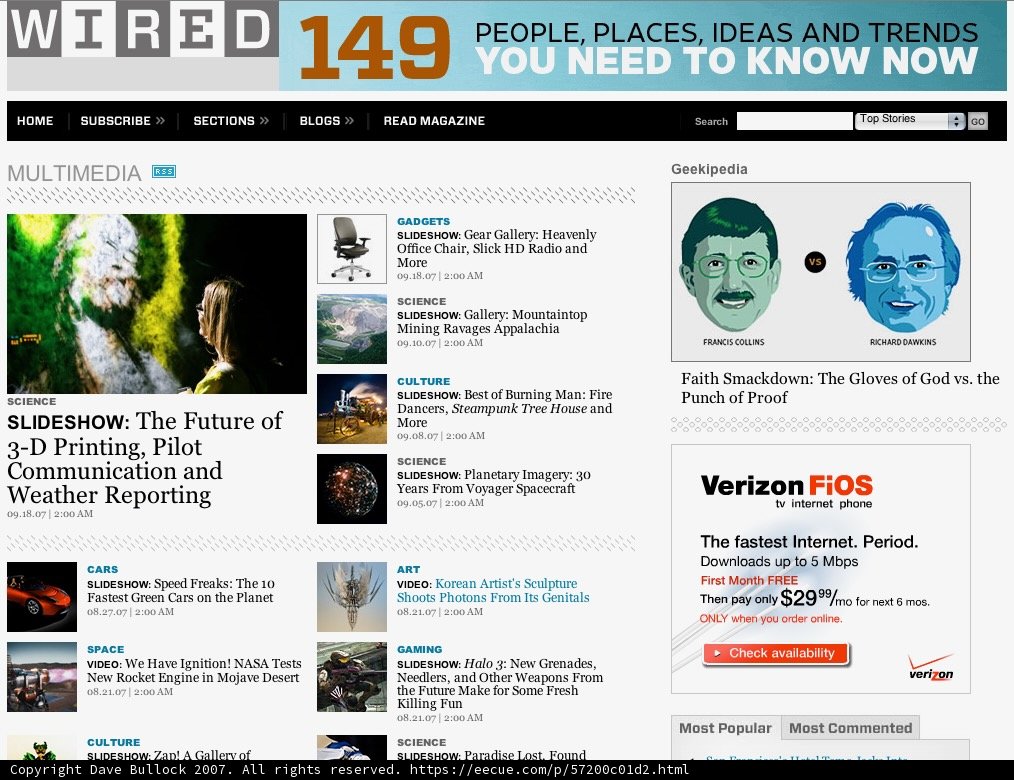Viewport: 1014px width, 780px height.
Task: Click the search text field
Action: 794,121
